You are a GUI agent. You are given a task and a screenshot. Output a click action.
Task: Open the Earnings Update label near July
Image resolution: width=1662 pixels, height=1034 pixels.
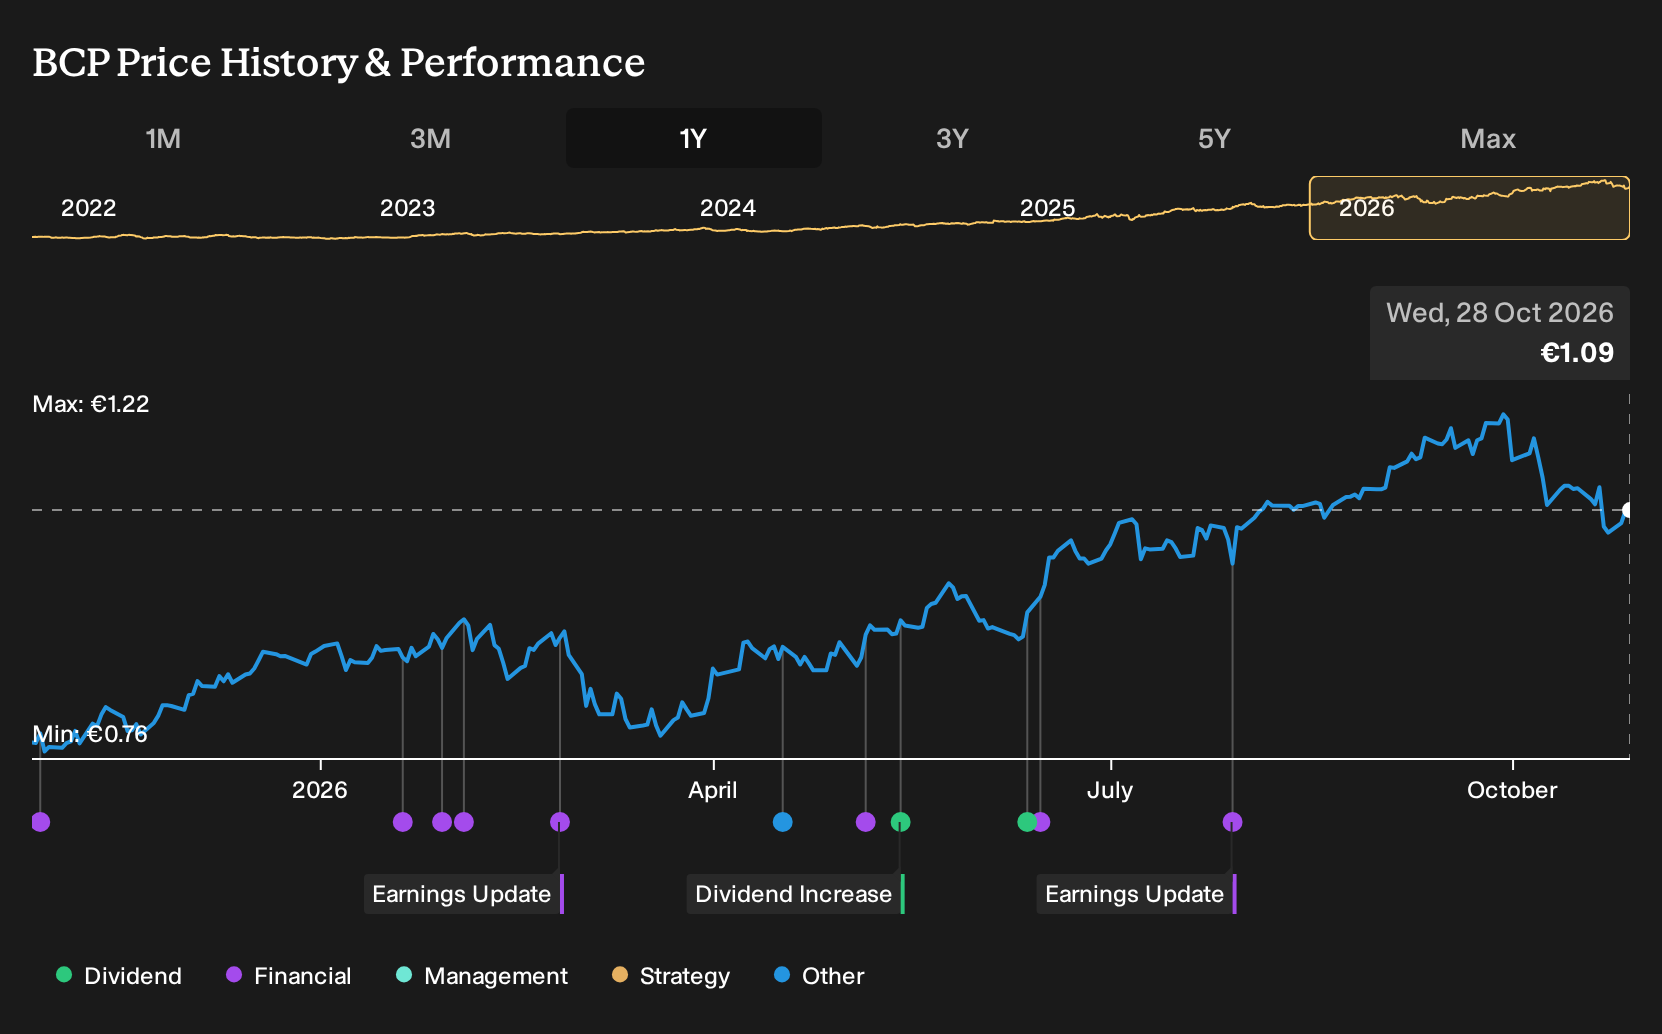pyautogui.click(x=1136, y=894)
